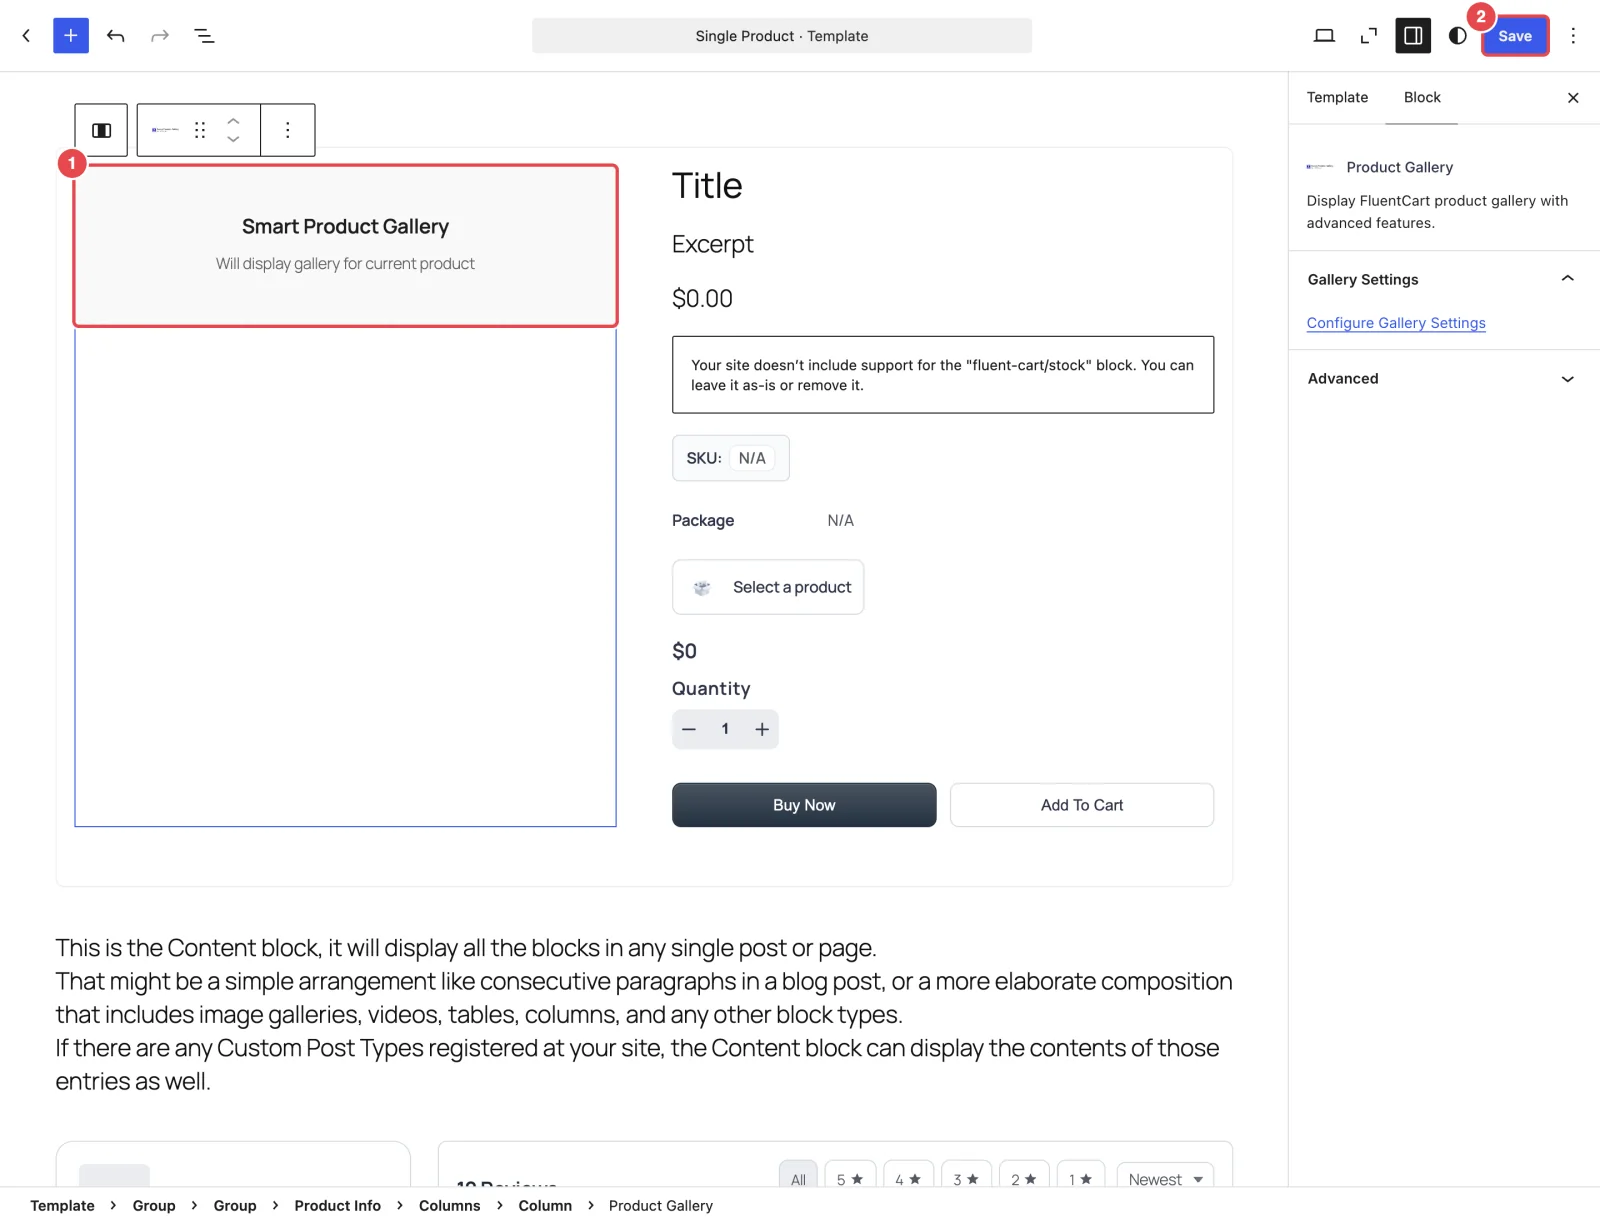This screenshot has height=1223, width=1600.
Task: Open Configure Gallery Settings link
Action: (x=1396, y=323)
